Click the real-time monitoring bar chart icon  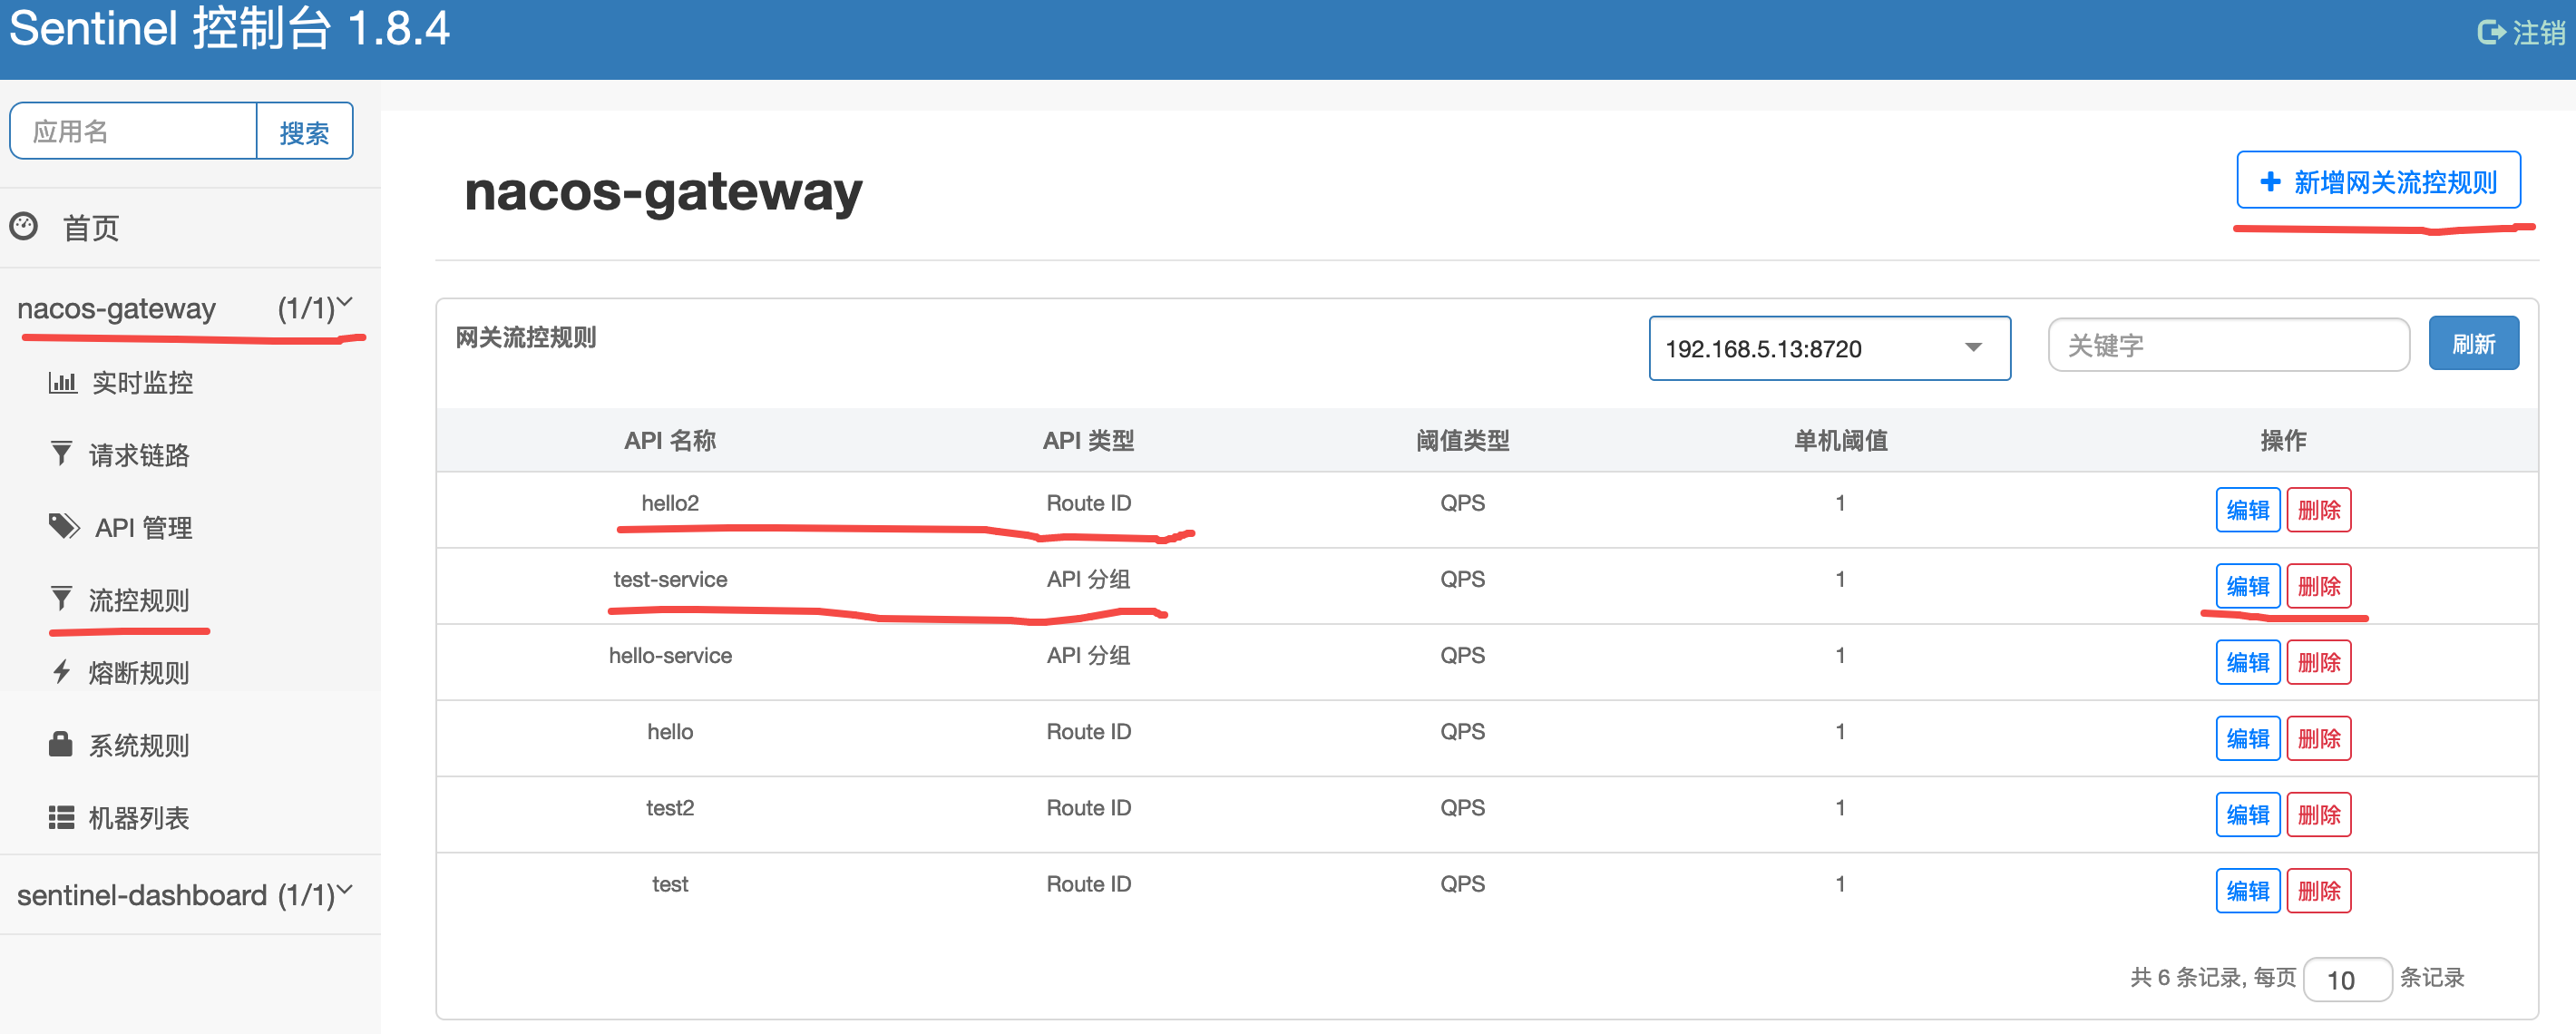(62, 382)
